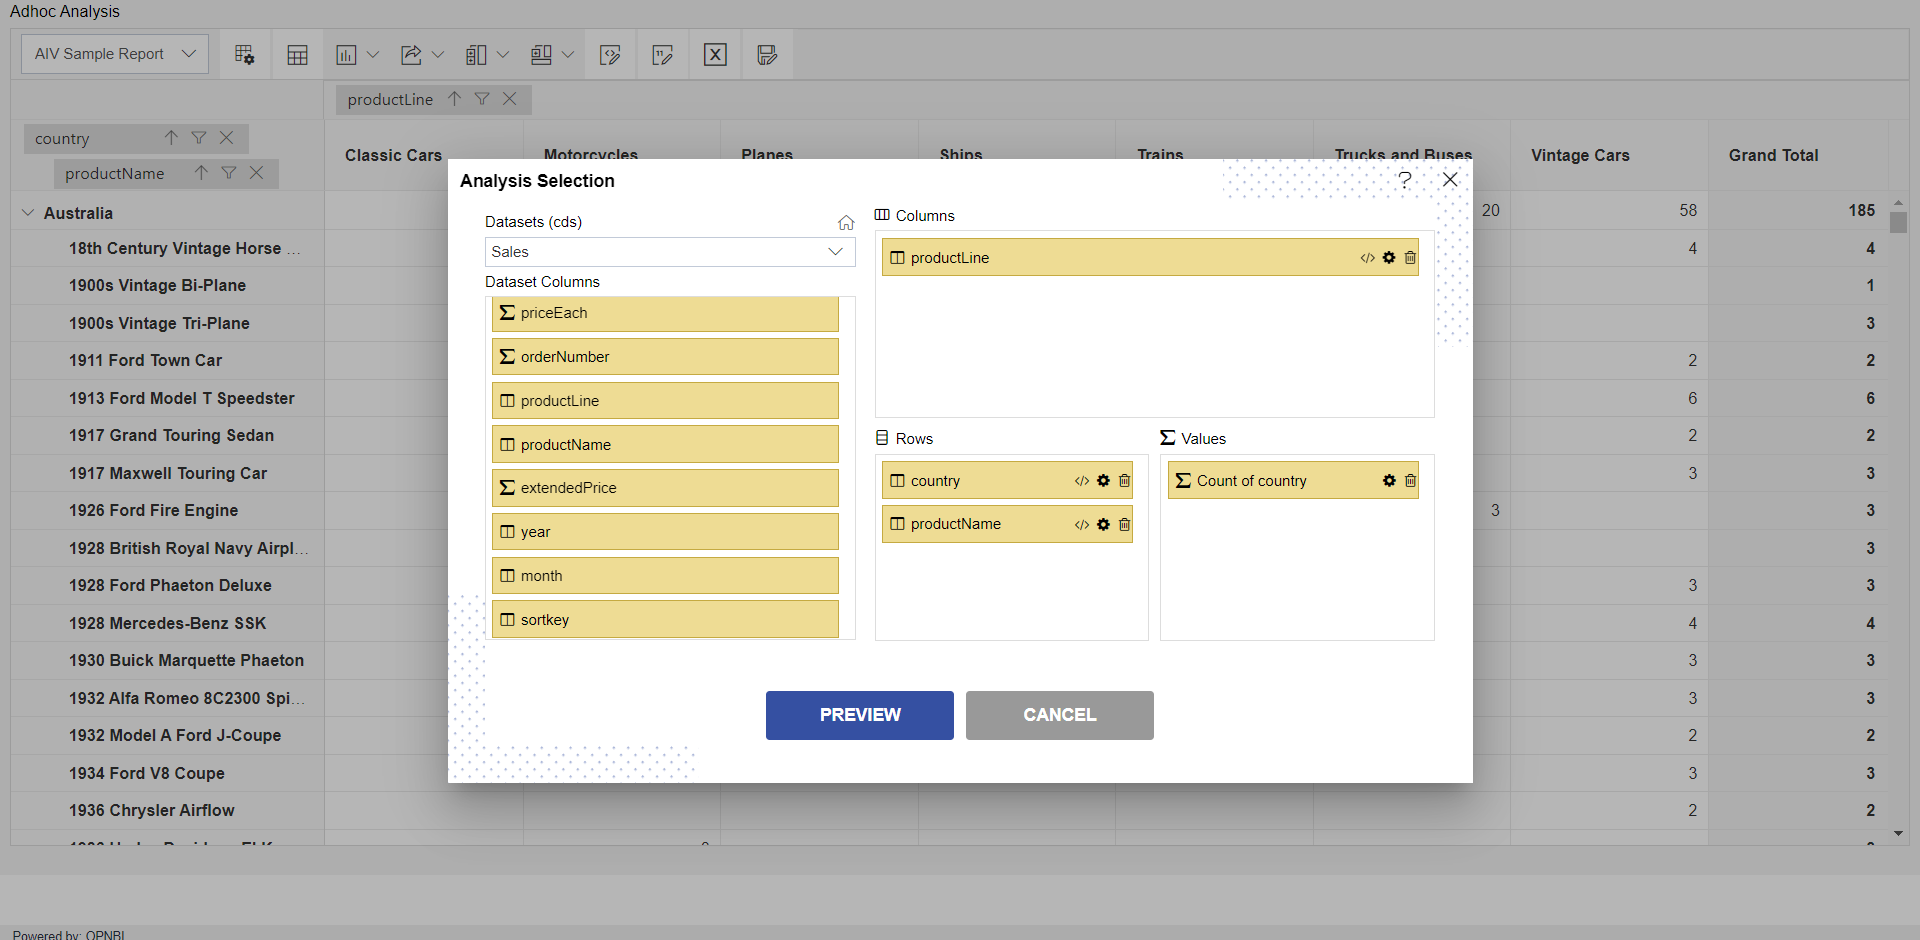Open the Sales dataset dropdown
The width and height of the screenshot is (1920, 940).
pos(670,252)
